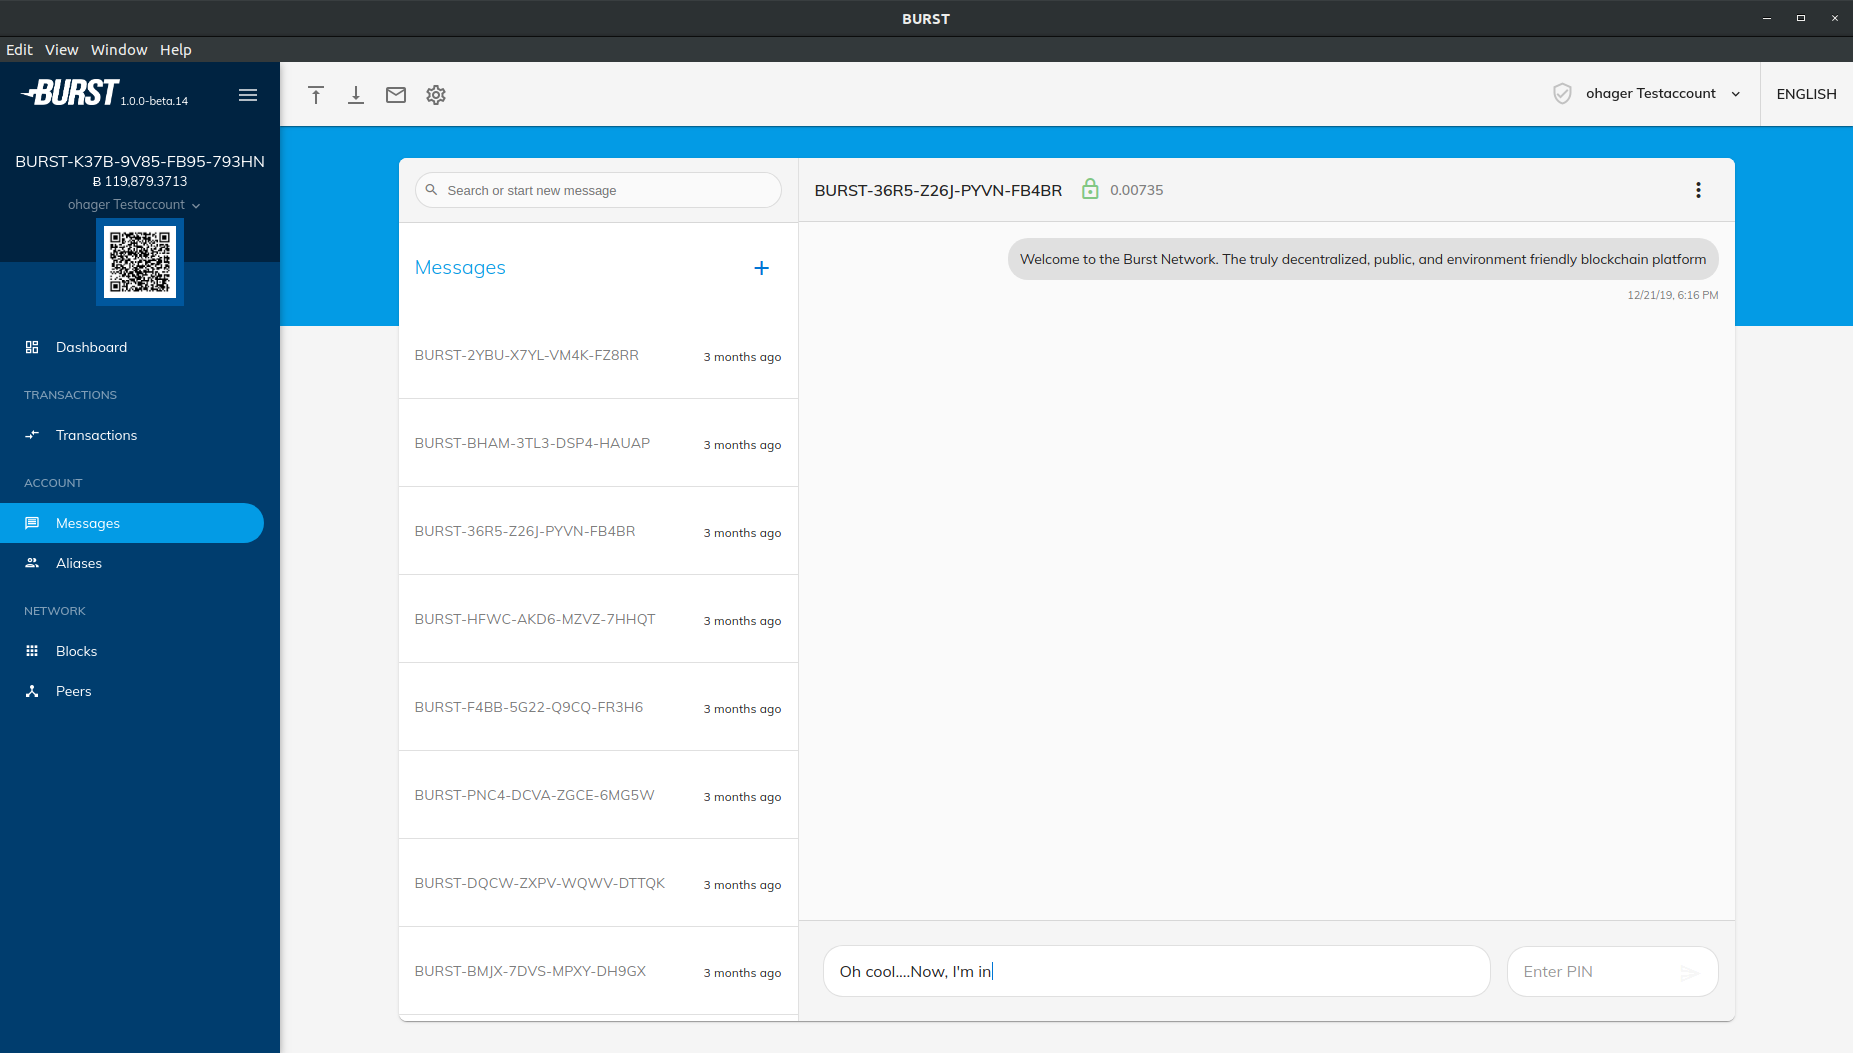Click the account QR code image
1853x1053 pixels.
click(140, 262)
